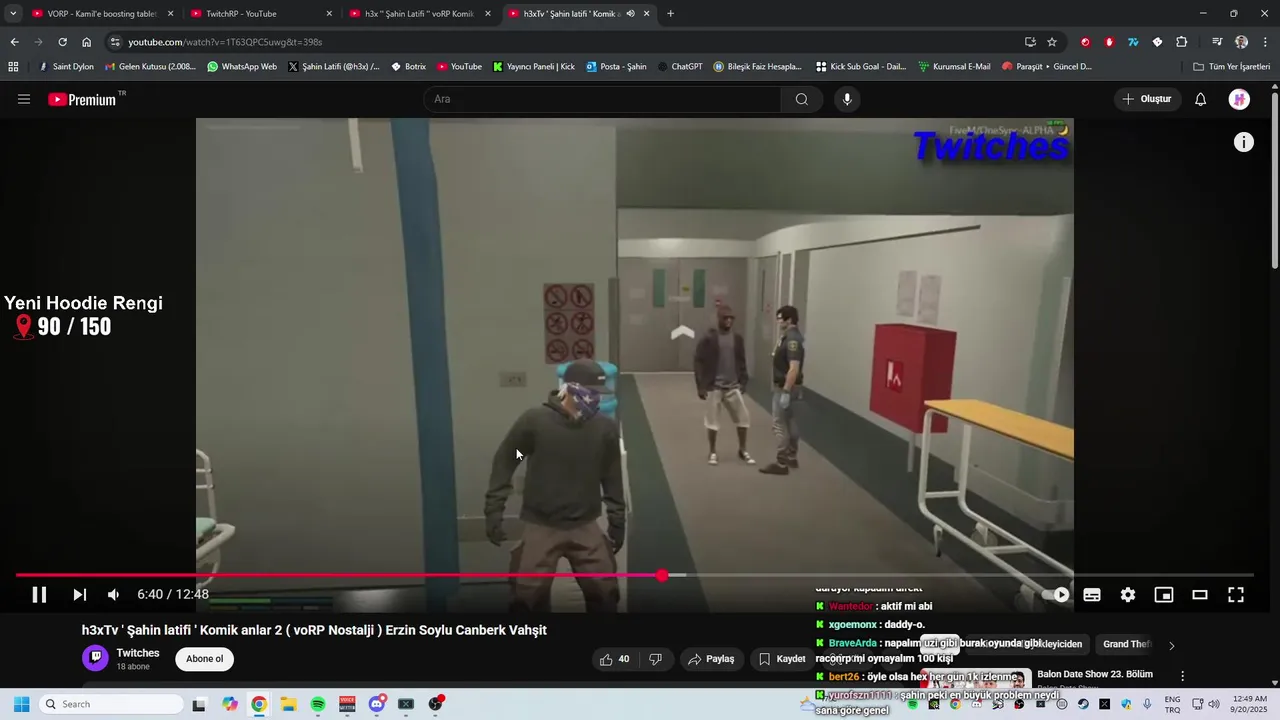Viewport: 1280px width, 720px height.
Task: Open the Chrome profile avatar
Action: point(1241,42)
